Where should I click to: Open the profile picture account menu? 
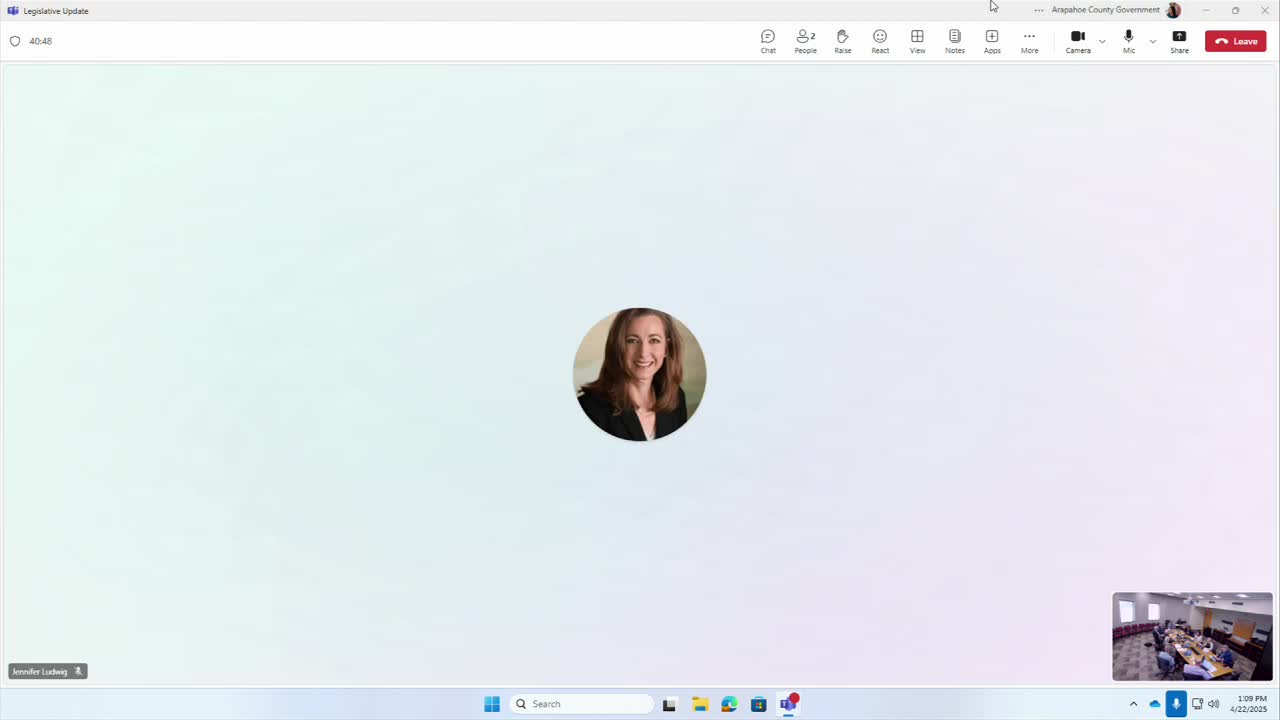(1173, 10)
